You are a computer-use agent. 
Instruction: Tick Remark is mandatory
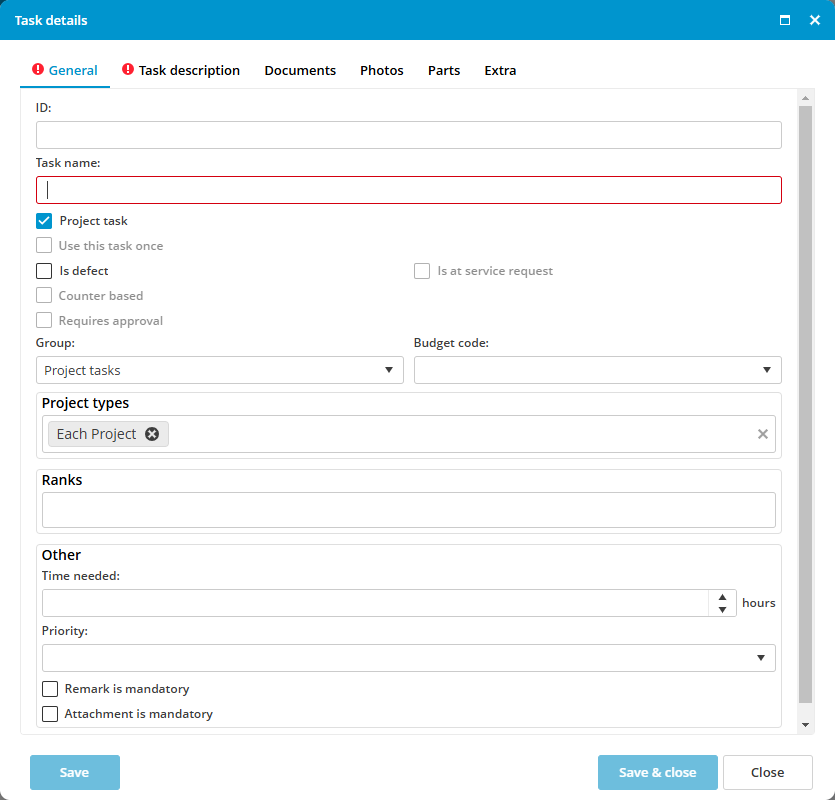coord(50,689)
